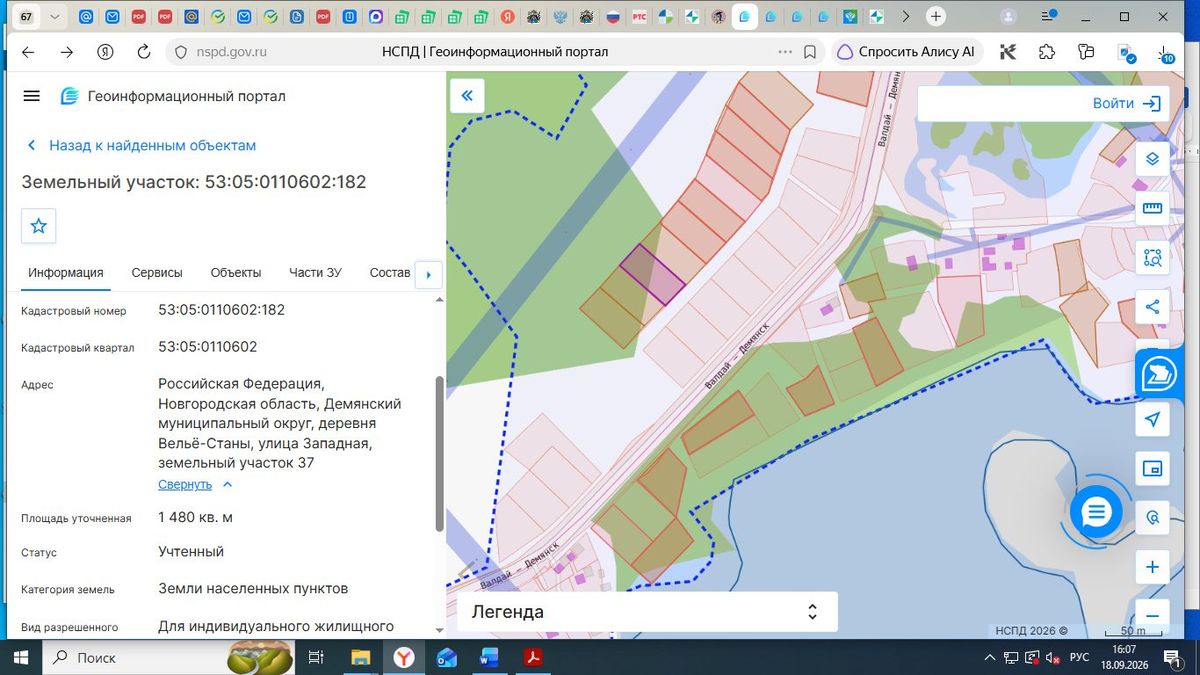Open a new browser tab
Viewport: 1200px width, 675px height.
[936, 17]
